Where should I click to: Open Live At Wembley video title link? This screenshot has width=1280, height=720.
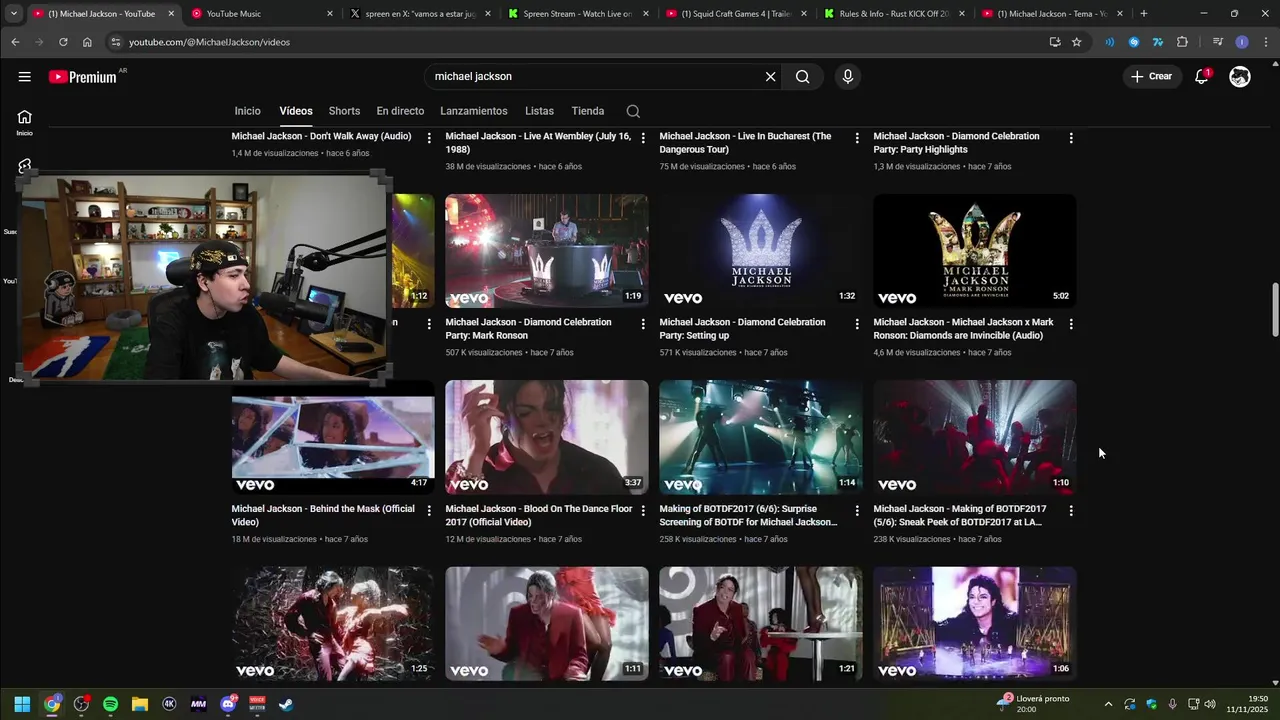(x=538, y=143)
